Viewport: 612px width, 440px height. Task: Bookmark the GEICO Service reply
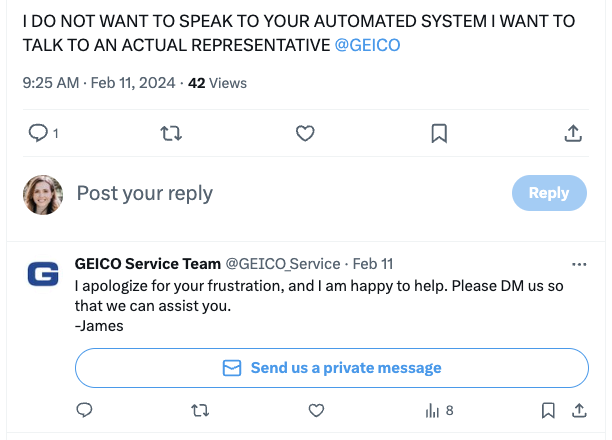coord(548,410)
